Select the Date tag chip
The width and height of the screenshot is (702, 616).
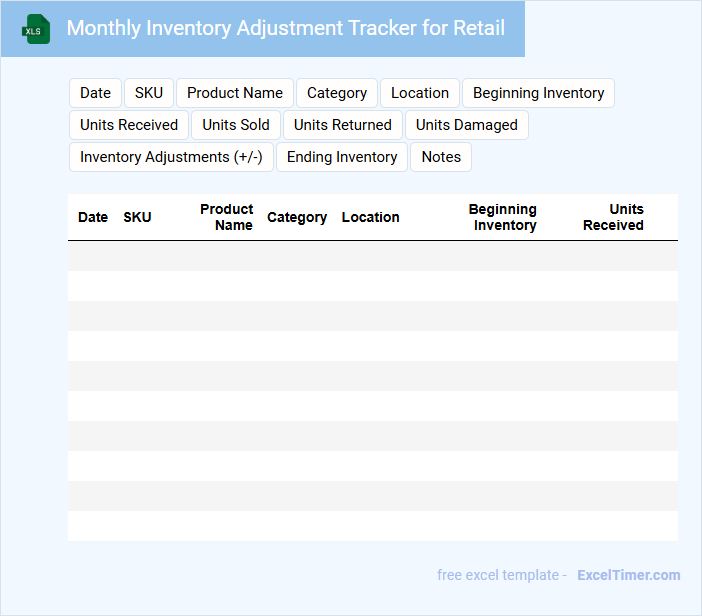click(x=95, y=93)
